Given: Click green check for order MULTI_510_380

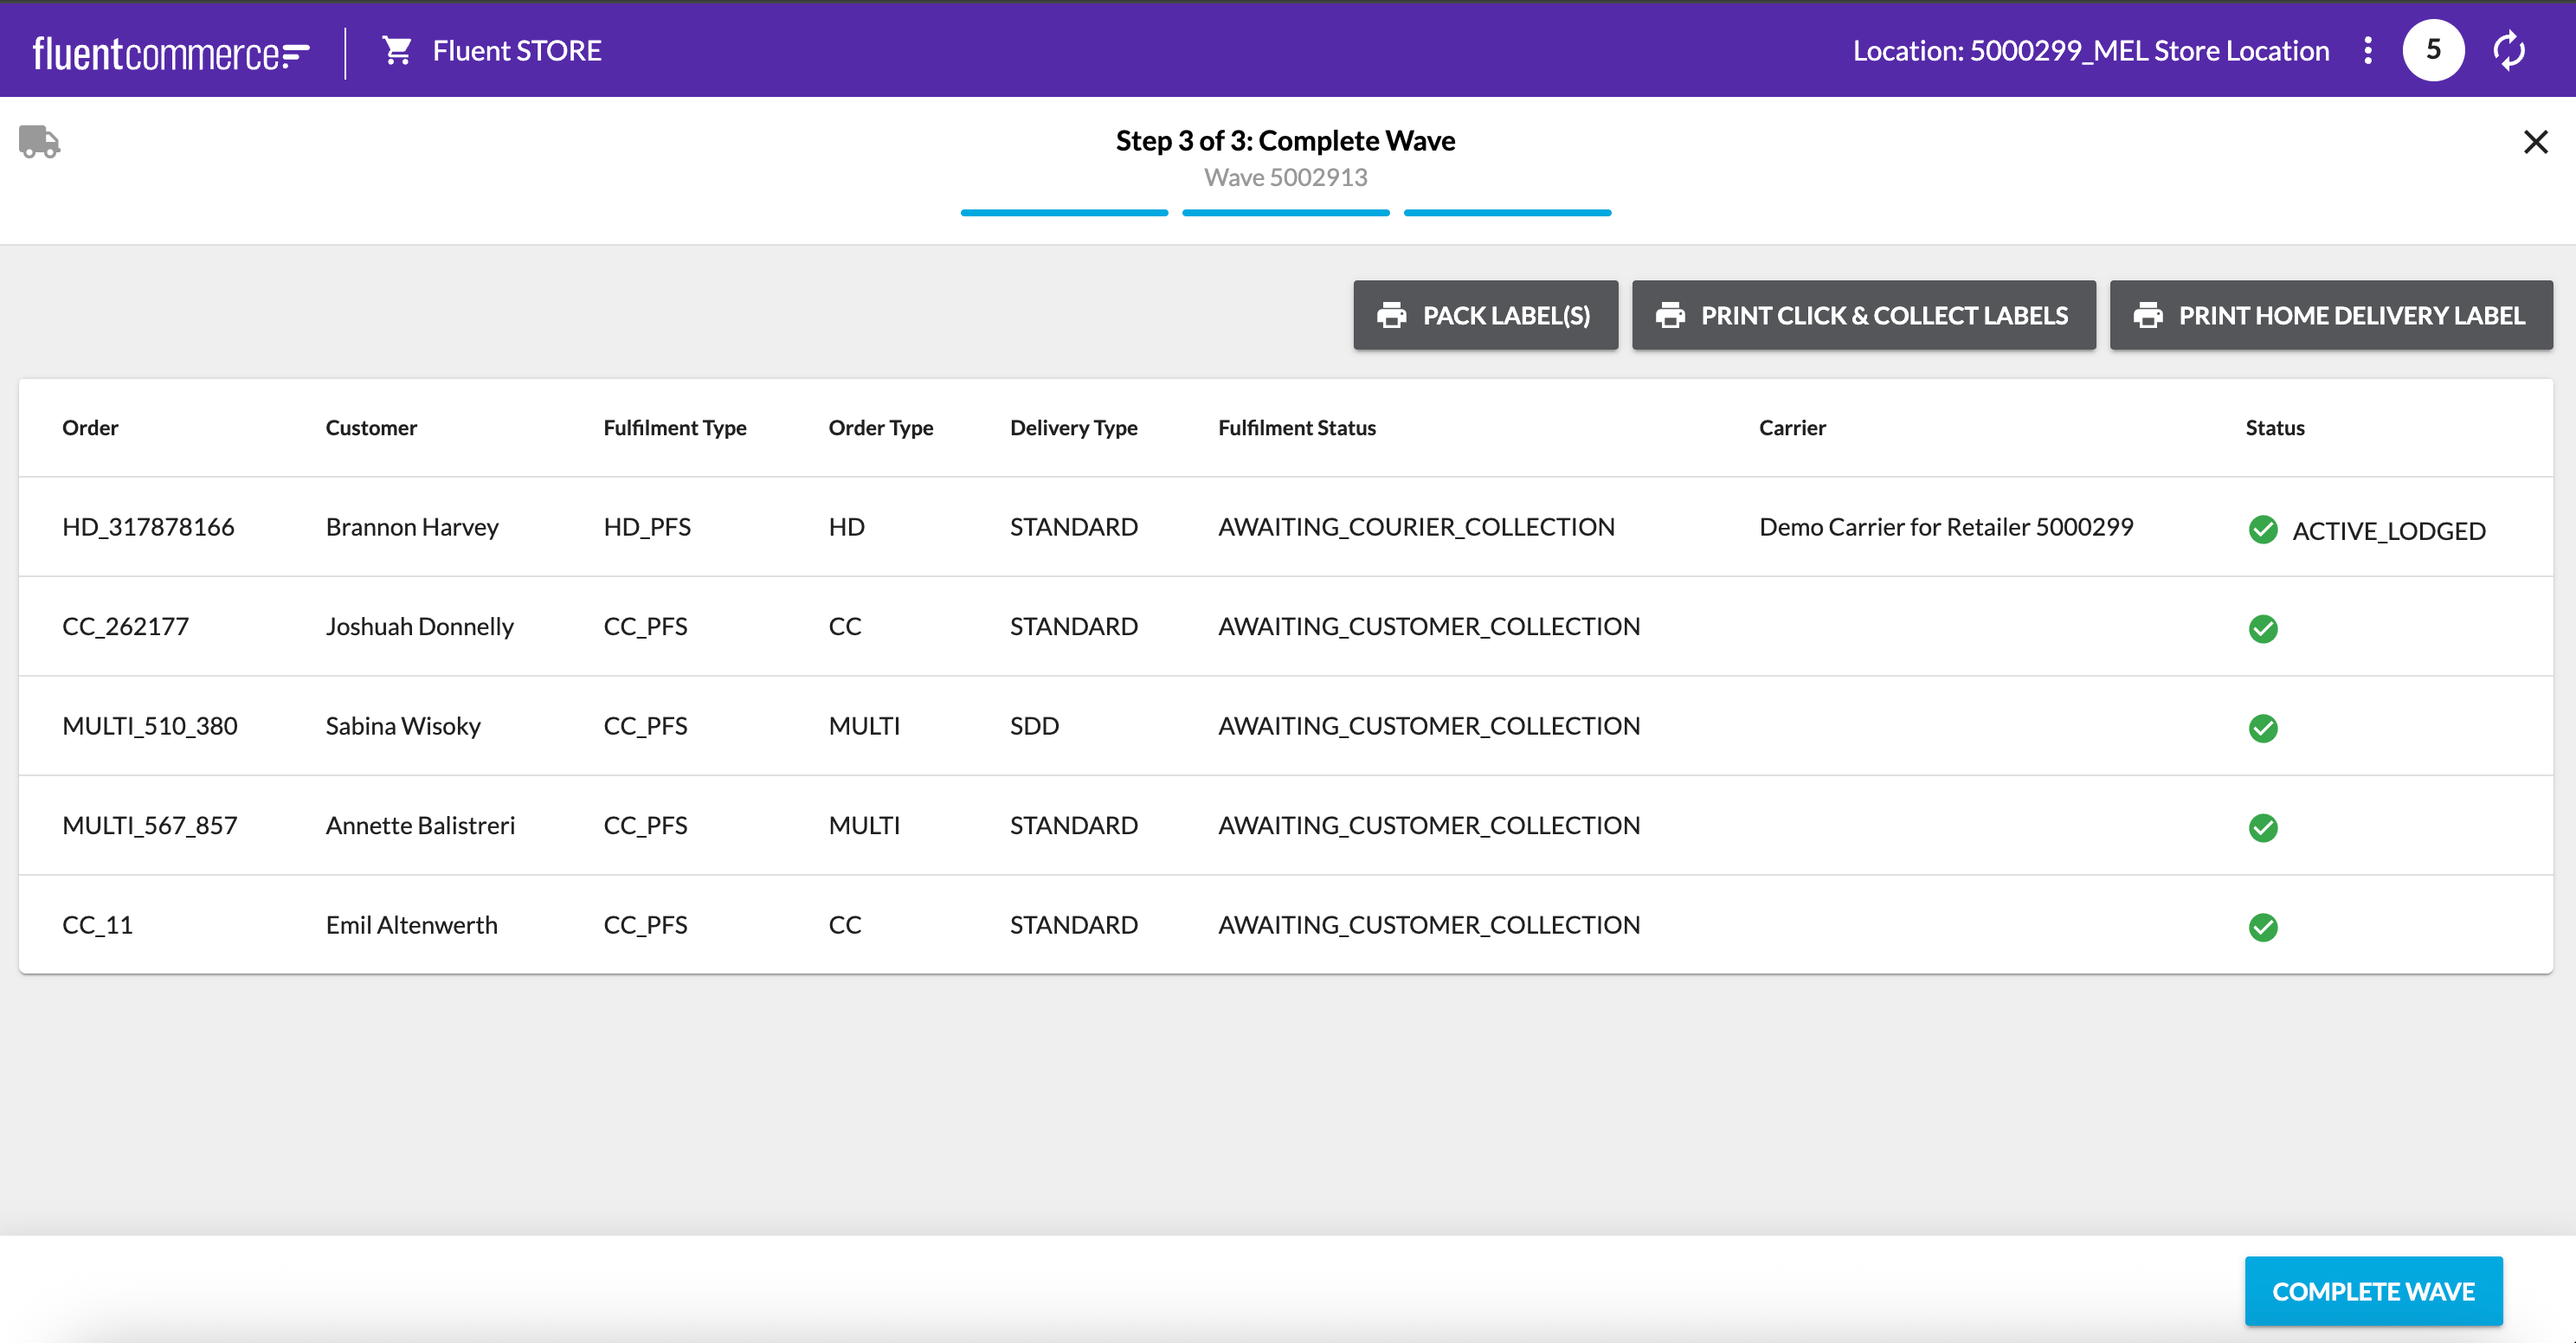Looking at the screenshot, I should (2263, 728).
